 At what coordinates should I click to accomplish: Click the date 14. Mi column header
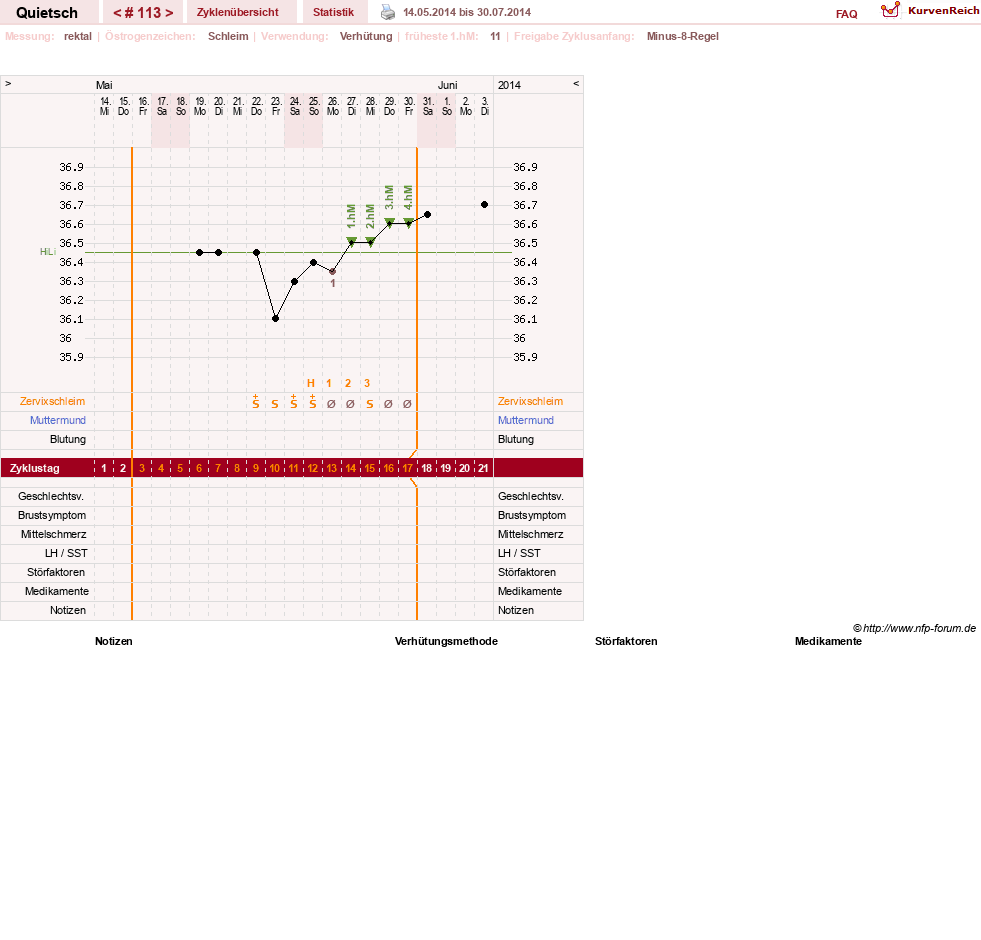pyautogui.click(x=104, y=106)
